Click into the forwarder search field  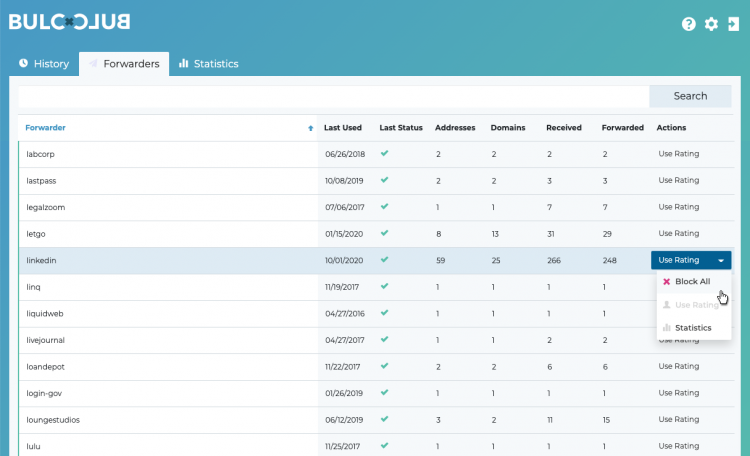(x=333, y=96)
